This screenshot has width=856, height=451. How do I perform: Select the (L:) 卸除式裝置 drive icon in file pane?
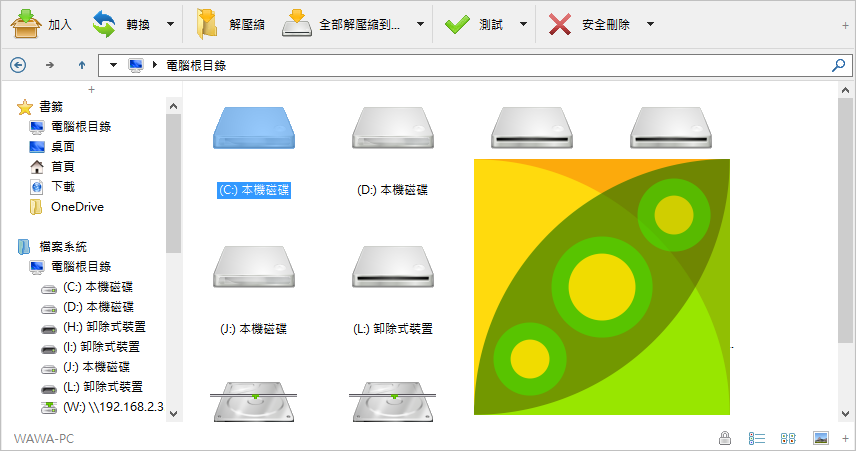click(393, 267)
